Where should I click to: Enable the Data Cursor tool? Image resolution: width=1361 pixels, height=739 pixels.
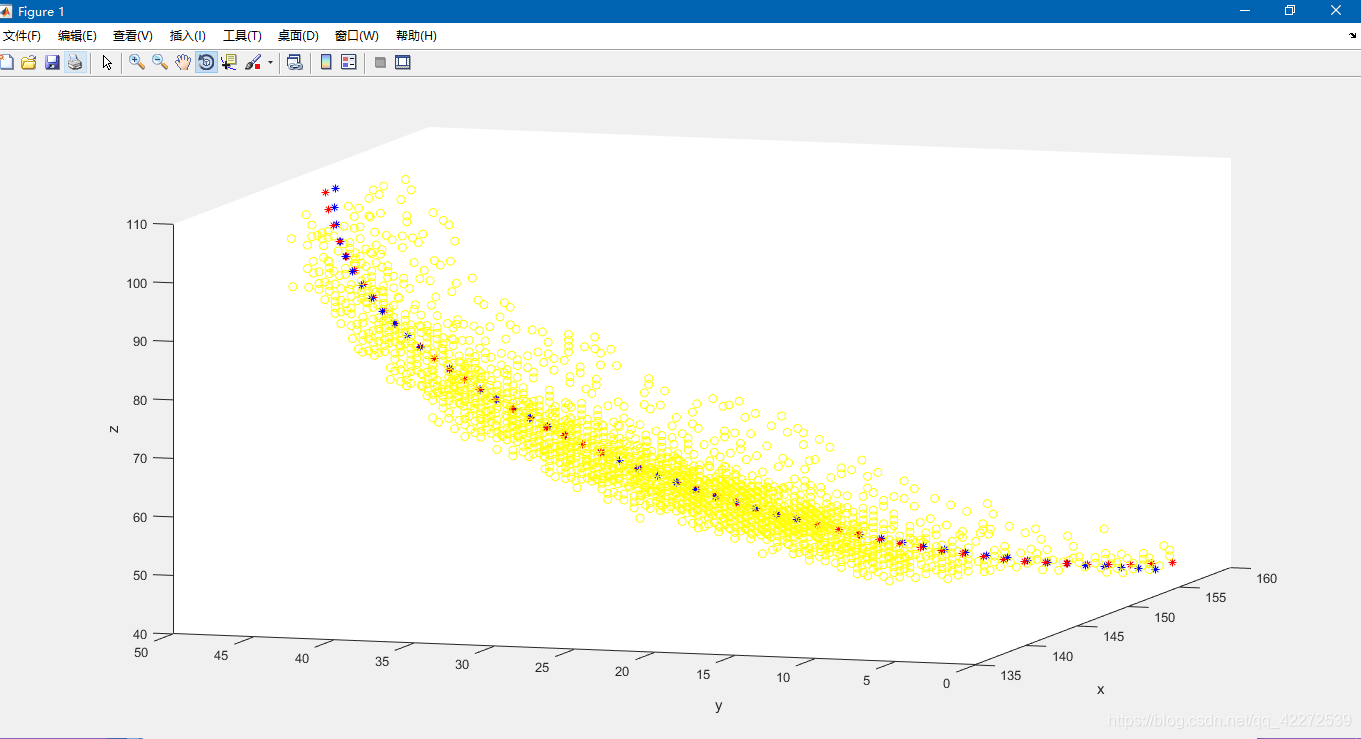(229, 62)
